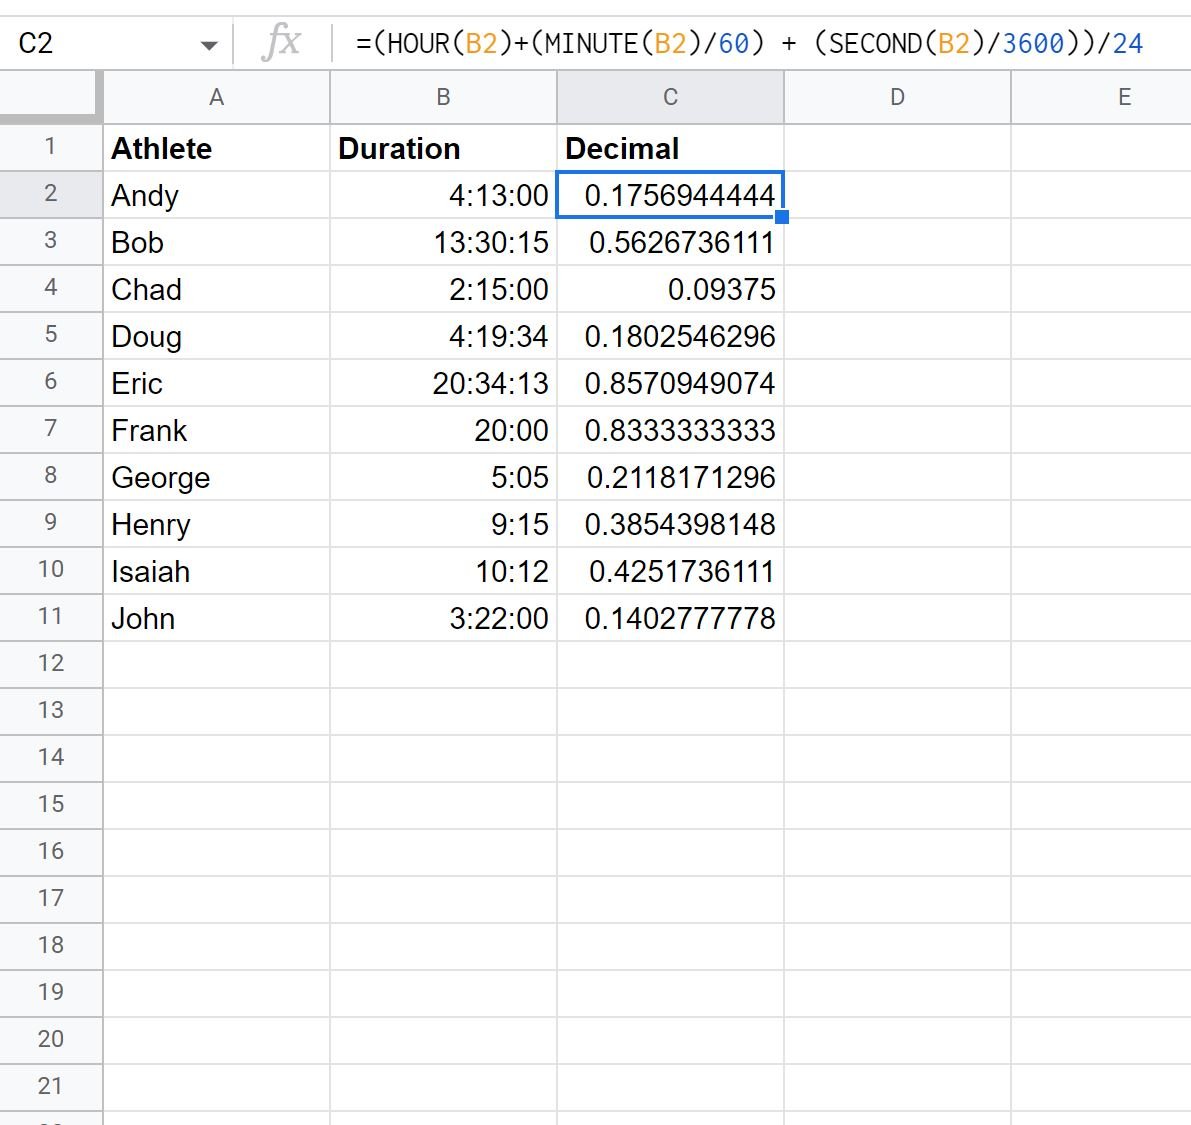Click the duration 2:15:00 cell

tap(444, 289)
